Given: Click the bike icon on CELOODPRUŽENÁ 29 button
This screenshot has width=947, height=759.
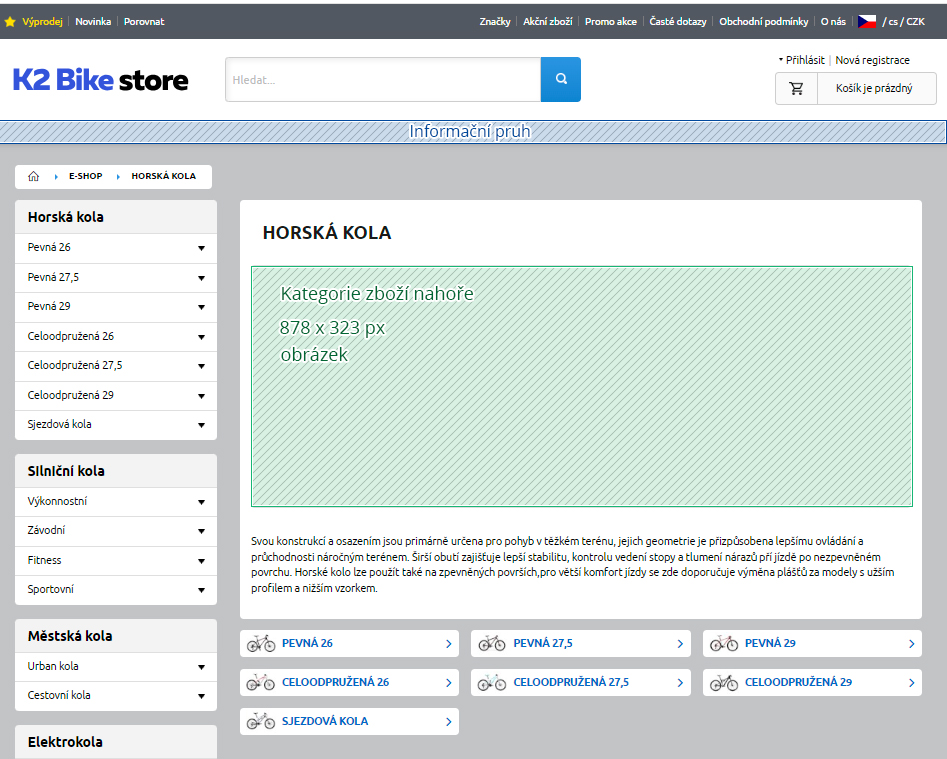Looking at the screenshot, I should coord(723,682).
